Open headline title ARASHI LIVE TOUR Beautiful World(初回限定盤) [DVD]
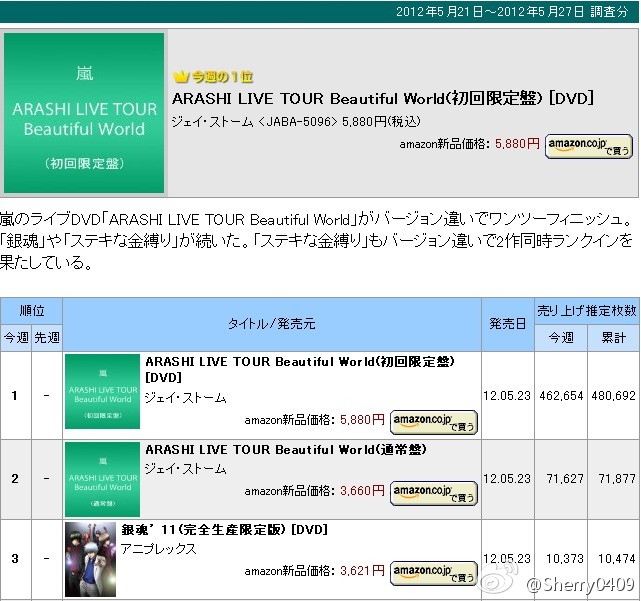Viewport: 641px width, 601px height. [x=383, y=99]
